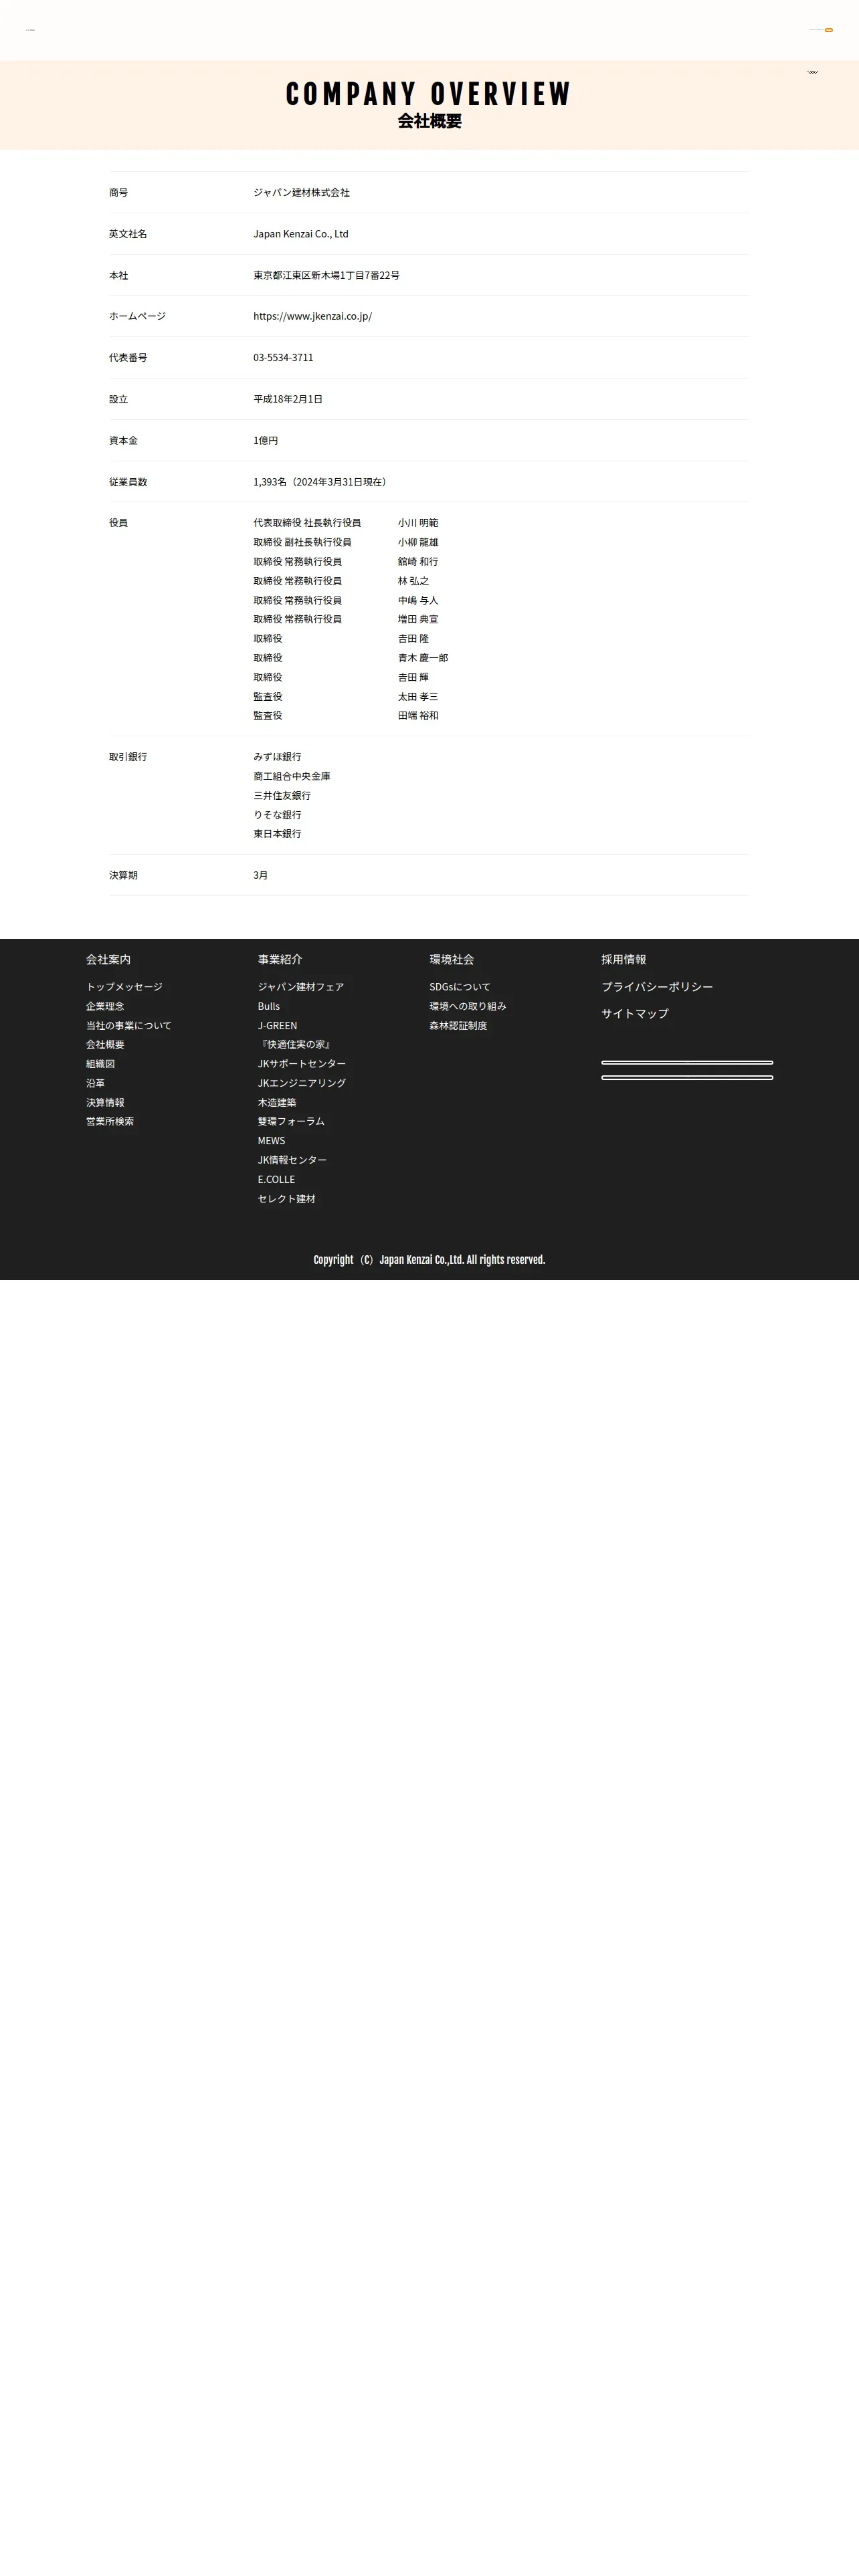Open the トップメッセージ footer link

(x=124, y=987)
